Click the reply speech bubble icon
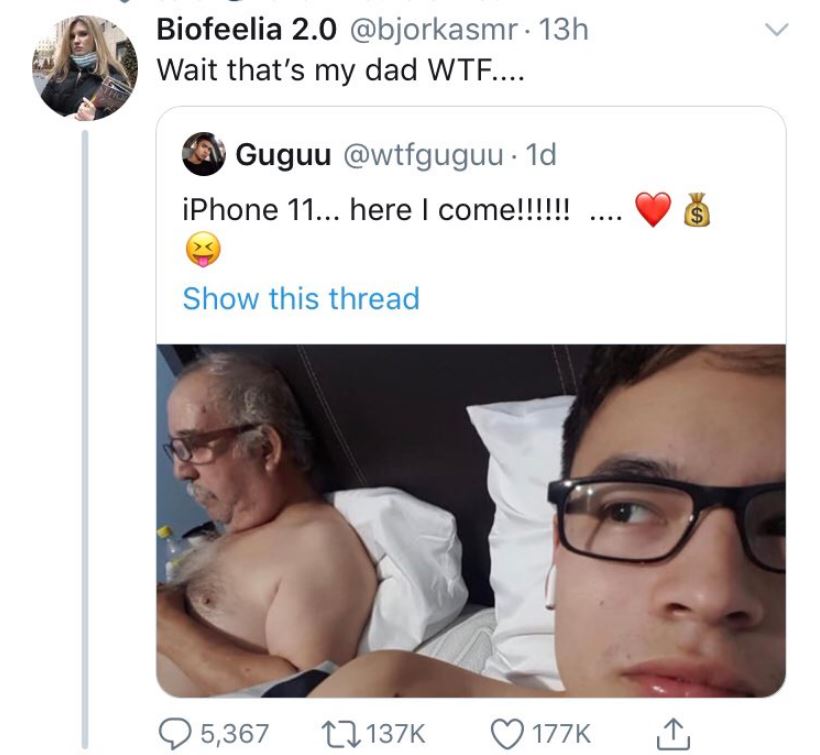820x755 pixels. click(x=177, y=731)
